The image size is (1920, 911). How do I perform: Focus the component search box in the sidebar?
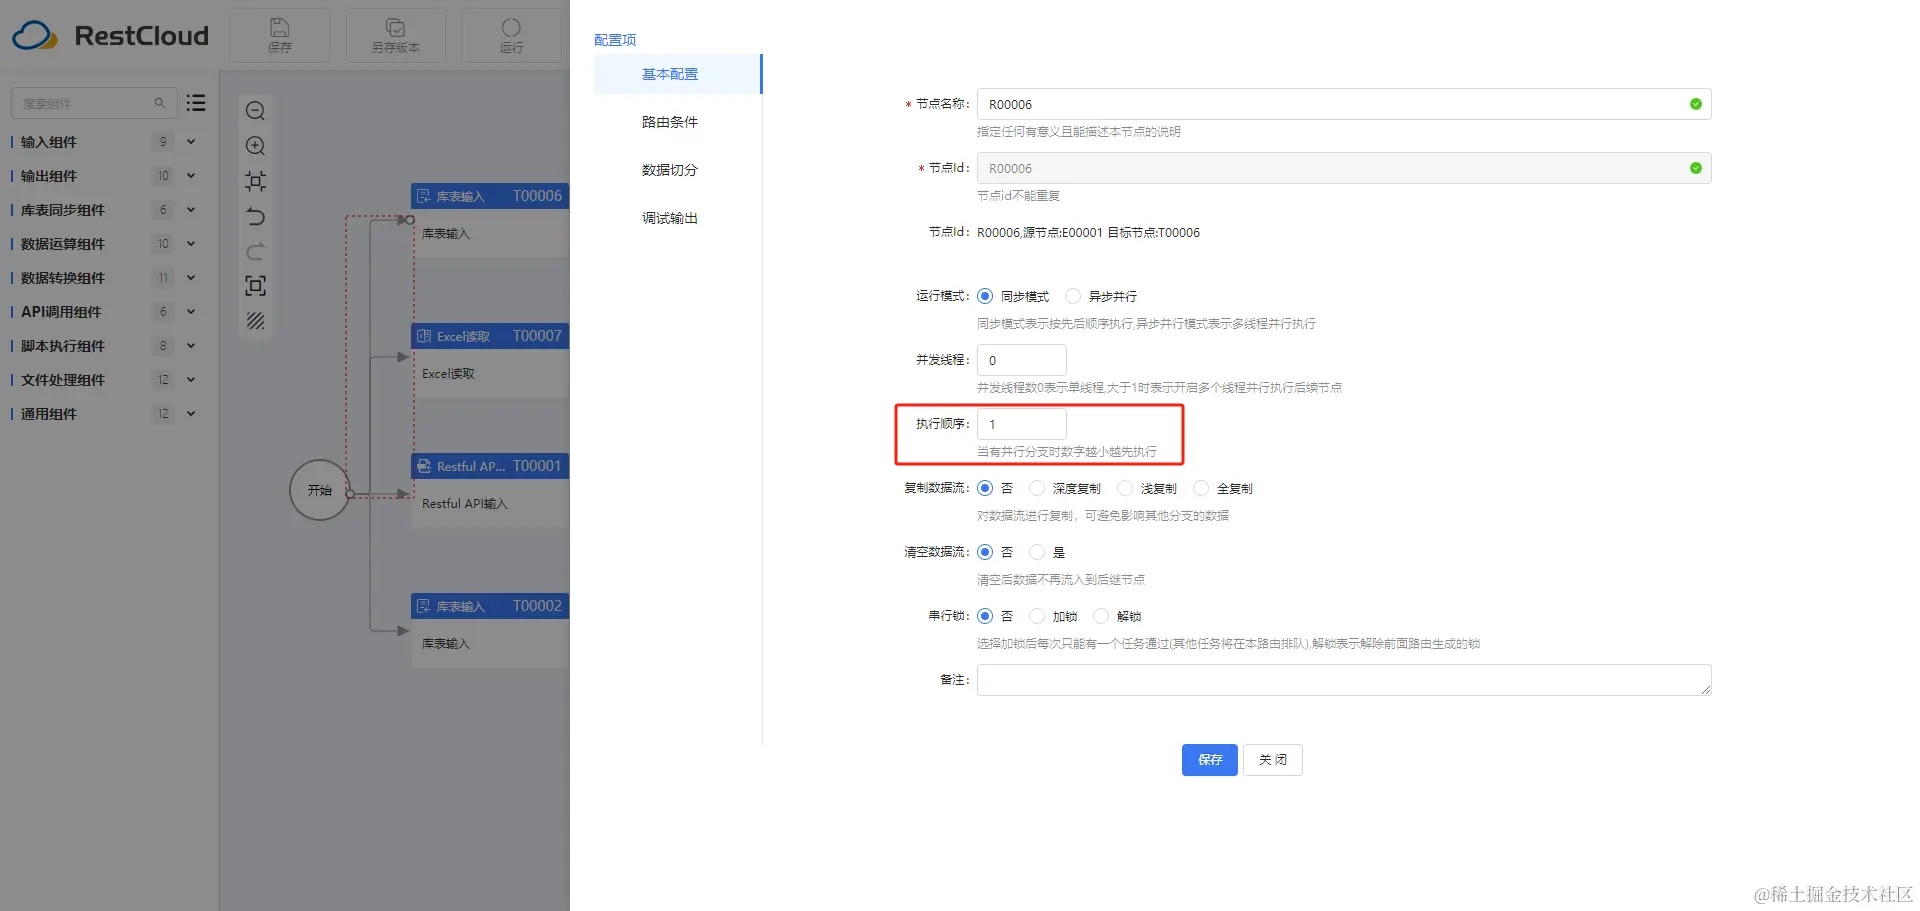pos(94,103)
